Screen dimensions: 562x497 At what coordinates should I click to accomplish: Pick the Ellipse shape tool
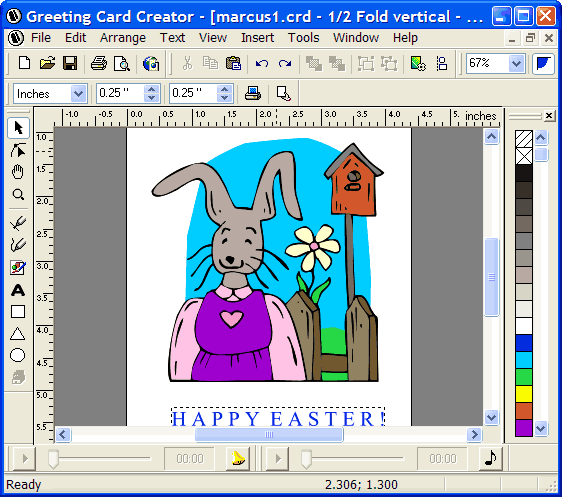point(18,355)
